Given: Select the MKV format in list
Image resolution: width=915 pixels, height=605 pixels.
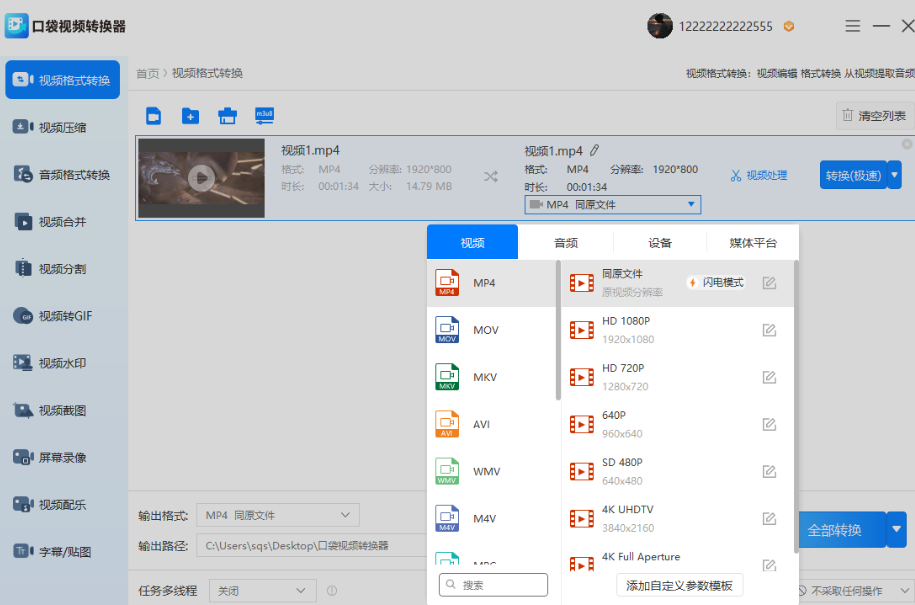Looking at the screenshot, I should point(485,377).
